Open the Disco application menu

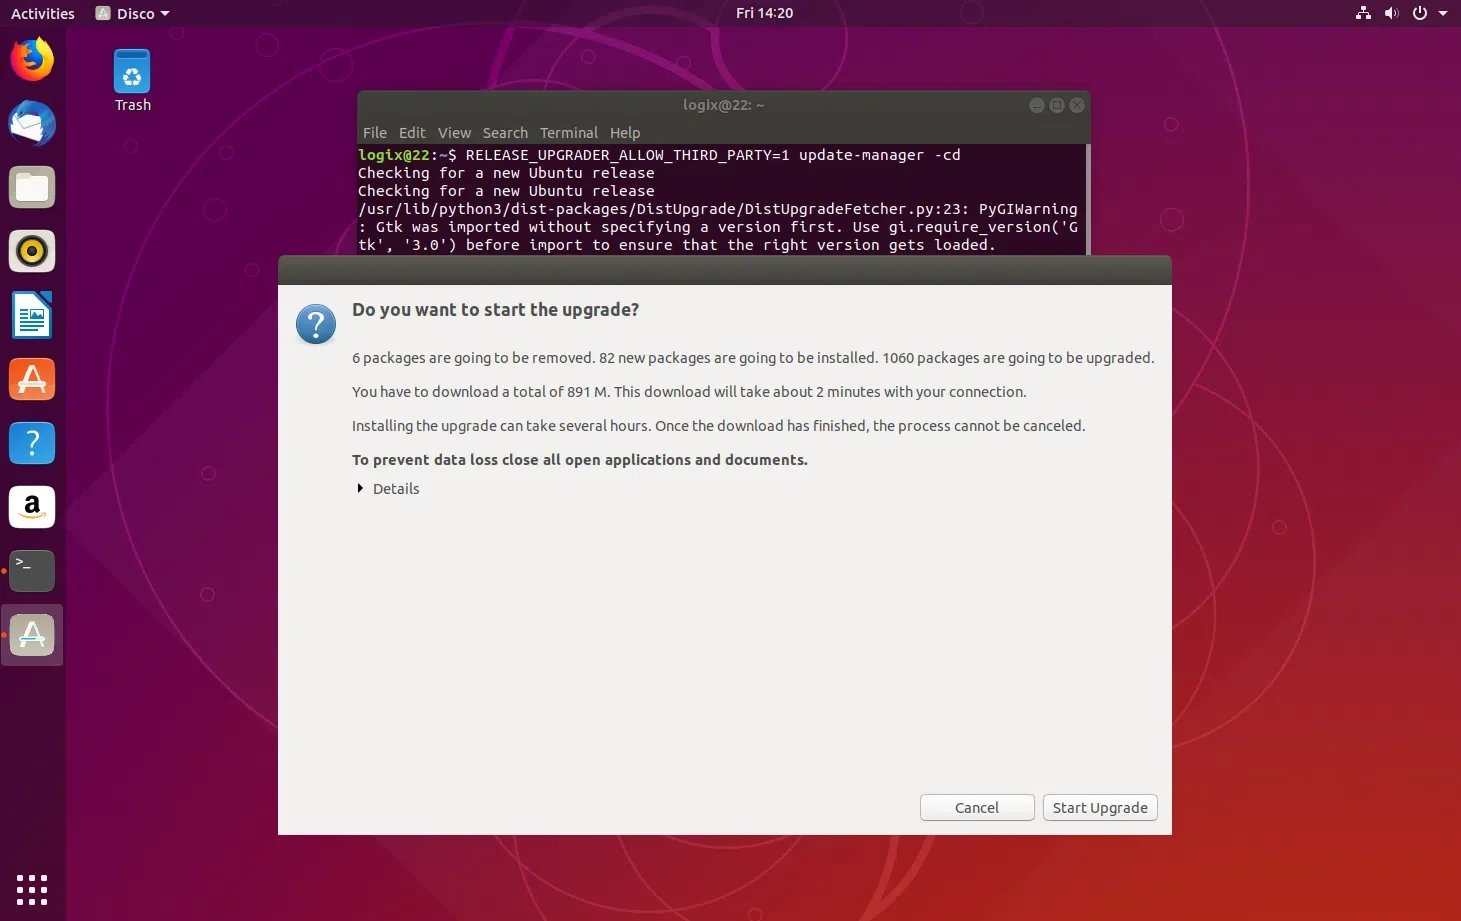click(131, 13)
